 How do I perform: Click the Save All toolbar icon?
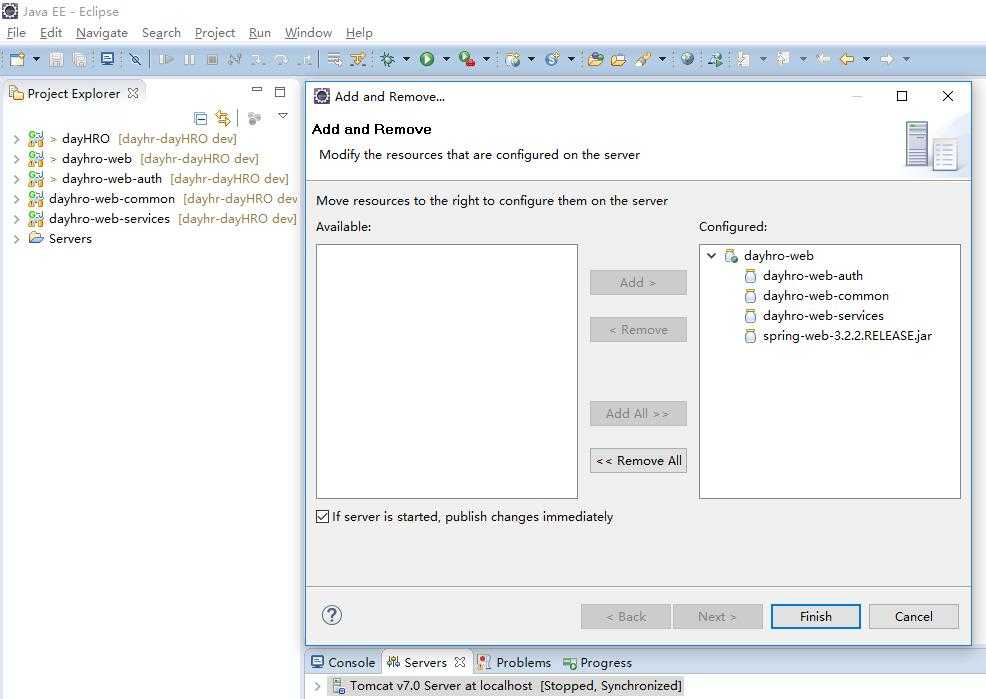(x=79, y=59)
